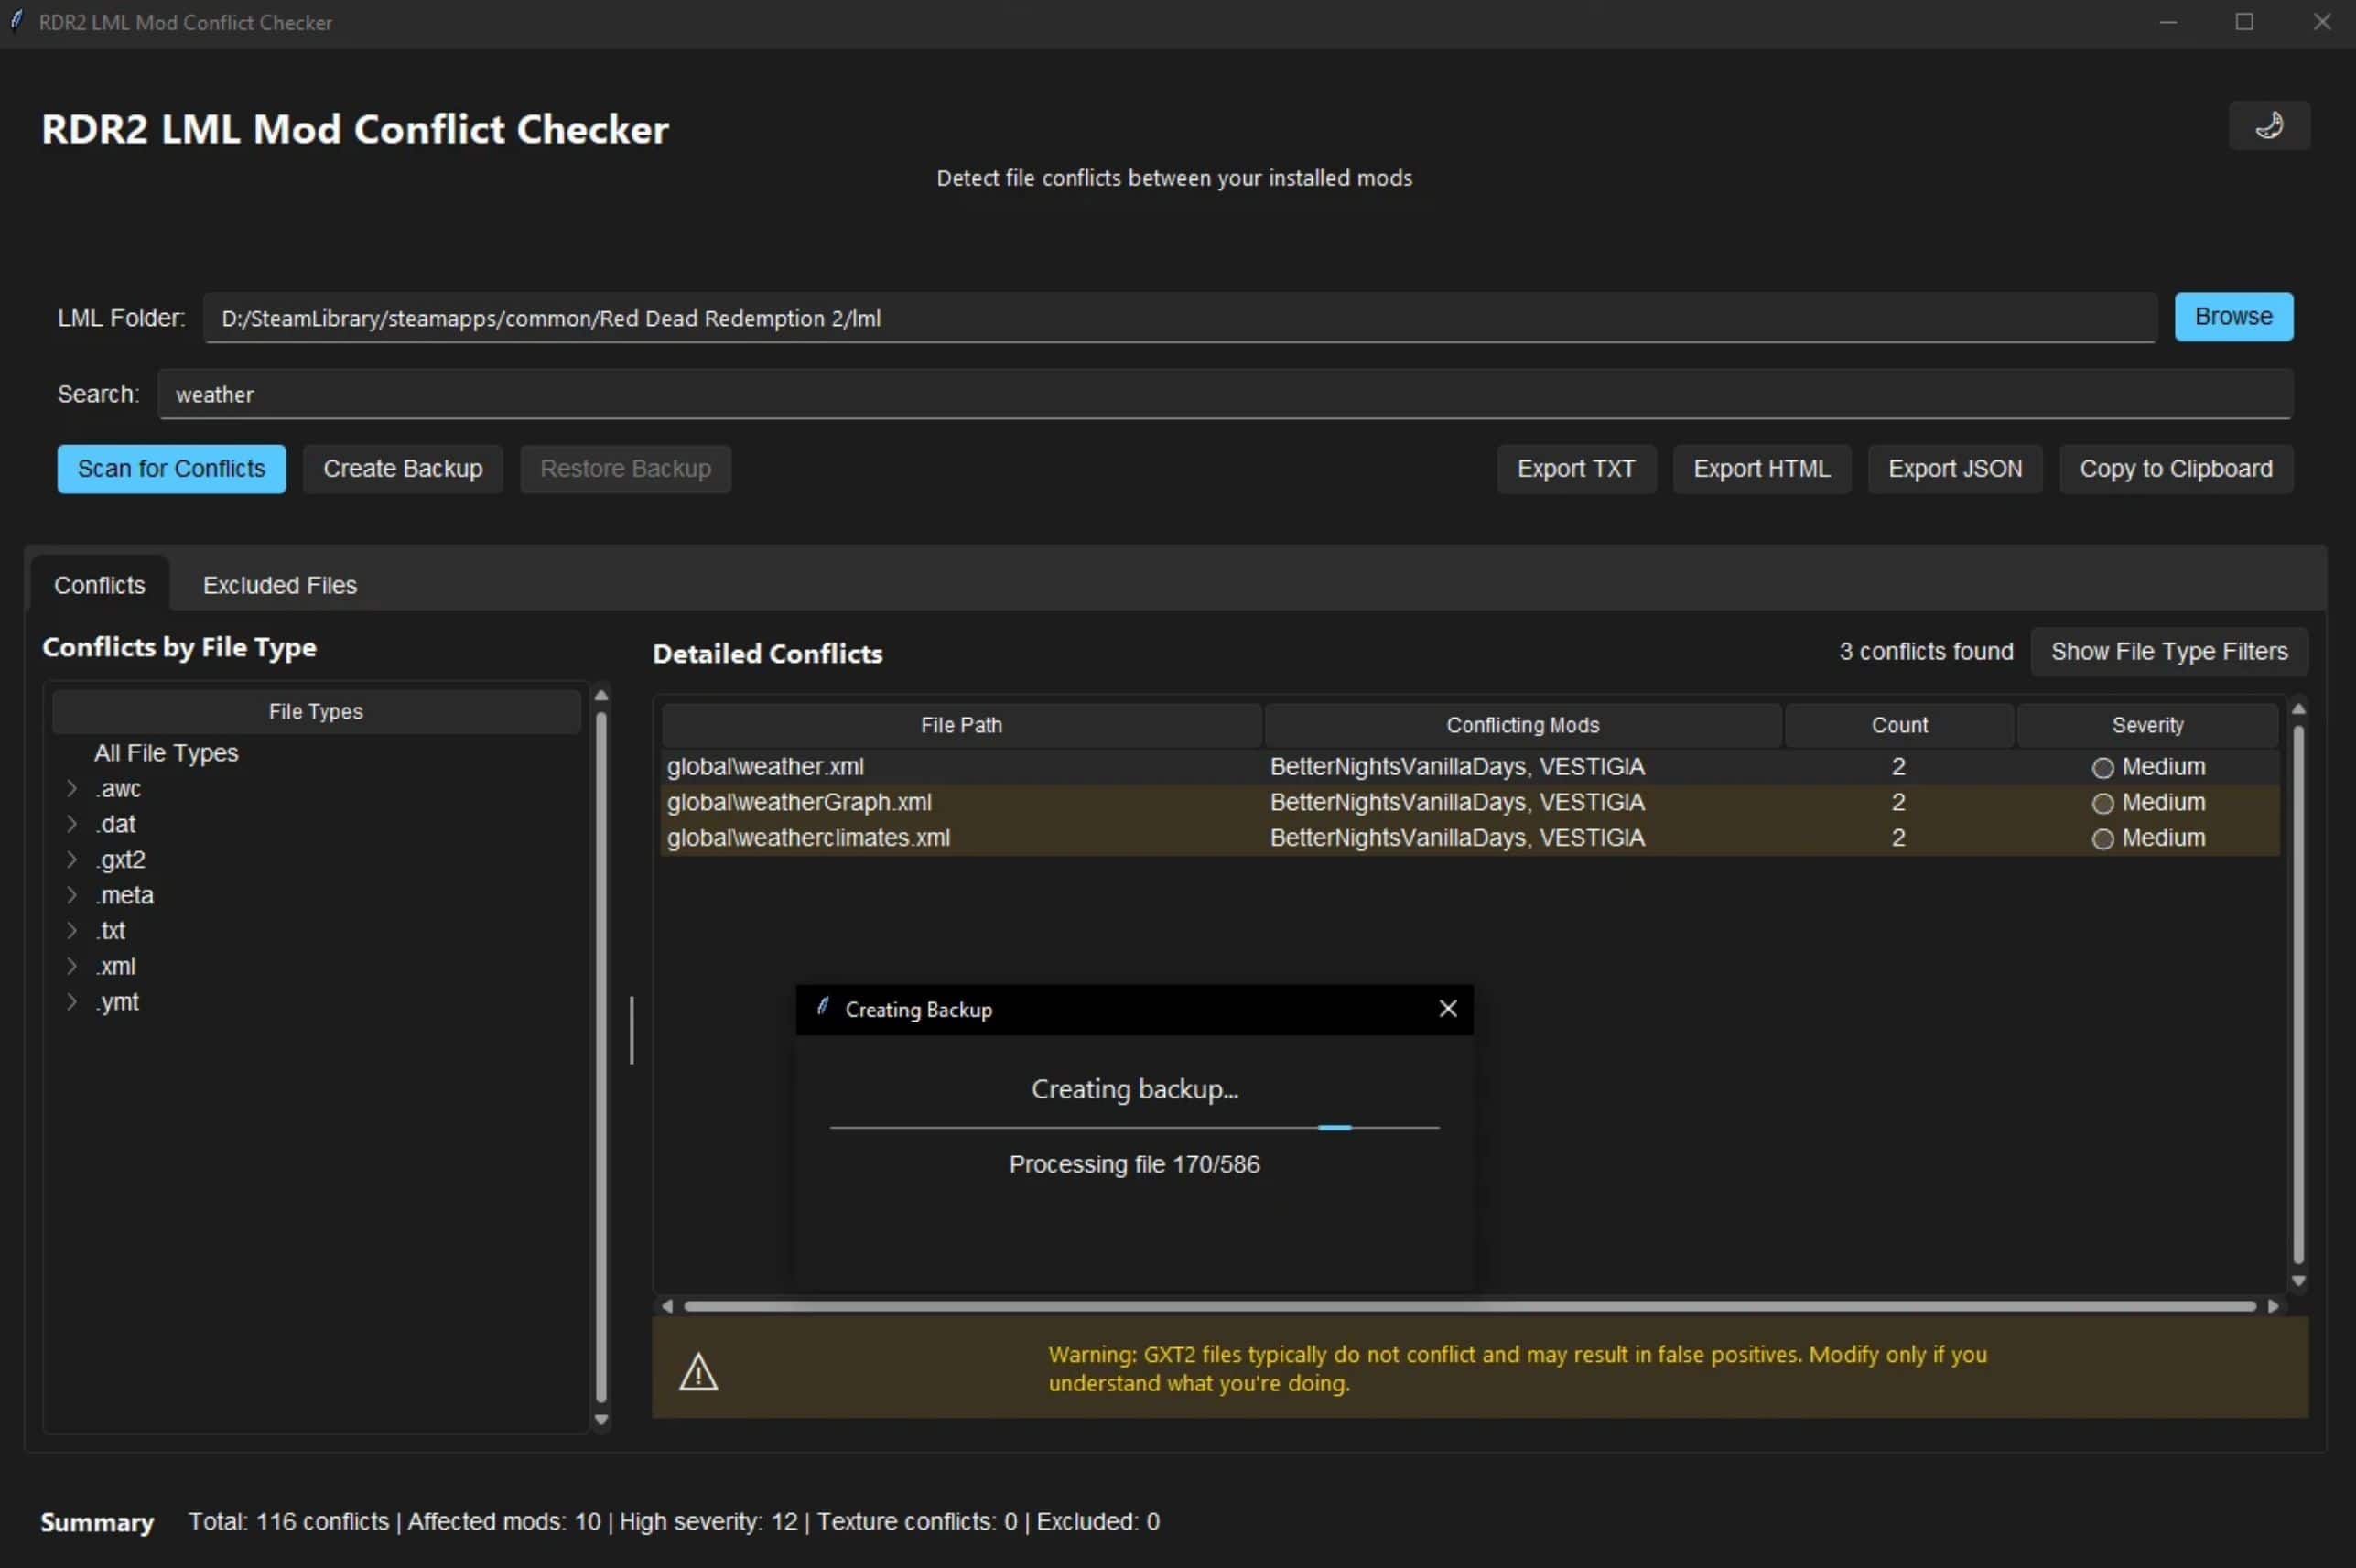
Task: Click down arrow of File Types scrollbar
Action: coord(601,1419)
